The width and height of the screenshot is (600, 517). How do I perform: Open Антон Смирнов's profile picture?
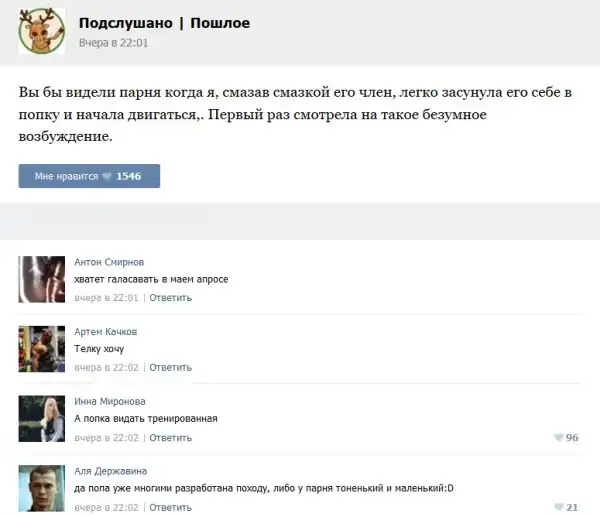click(42, 279)
